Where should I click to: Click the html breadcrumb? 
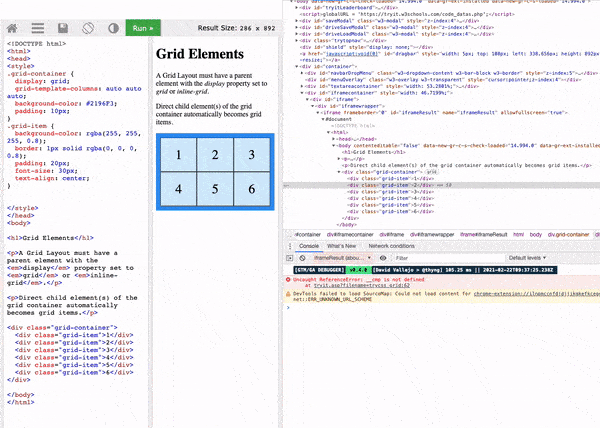pos(518,234)
